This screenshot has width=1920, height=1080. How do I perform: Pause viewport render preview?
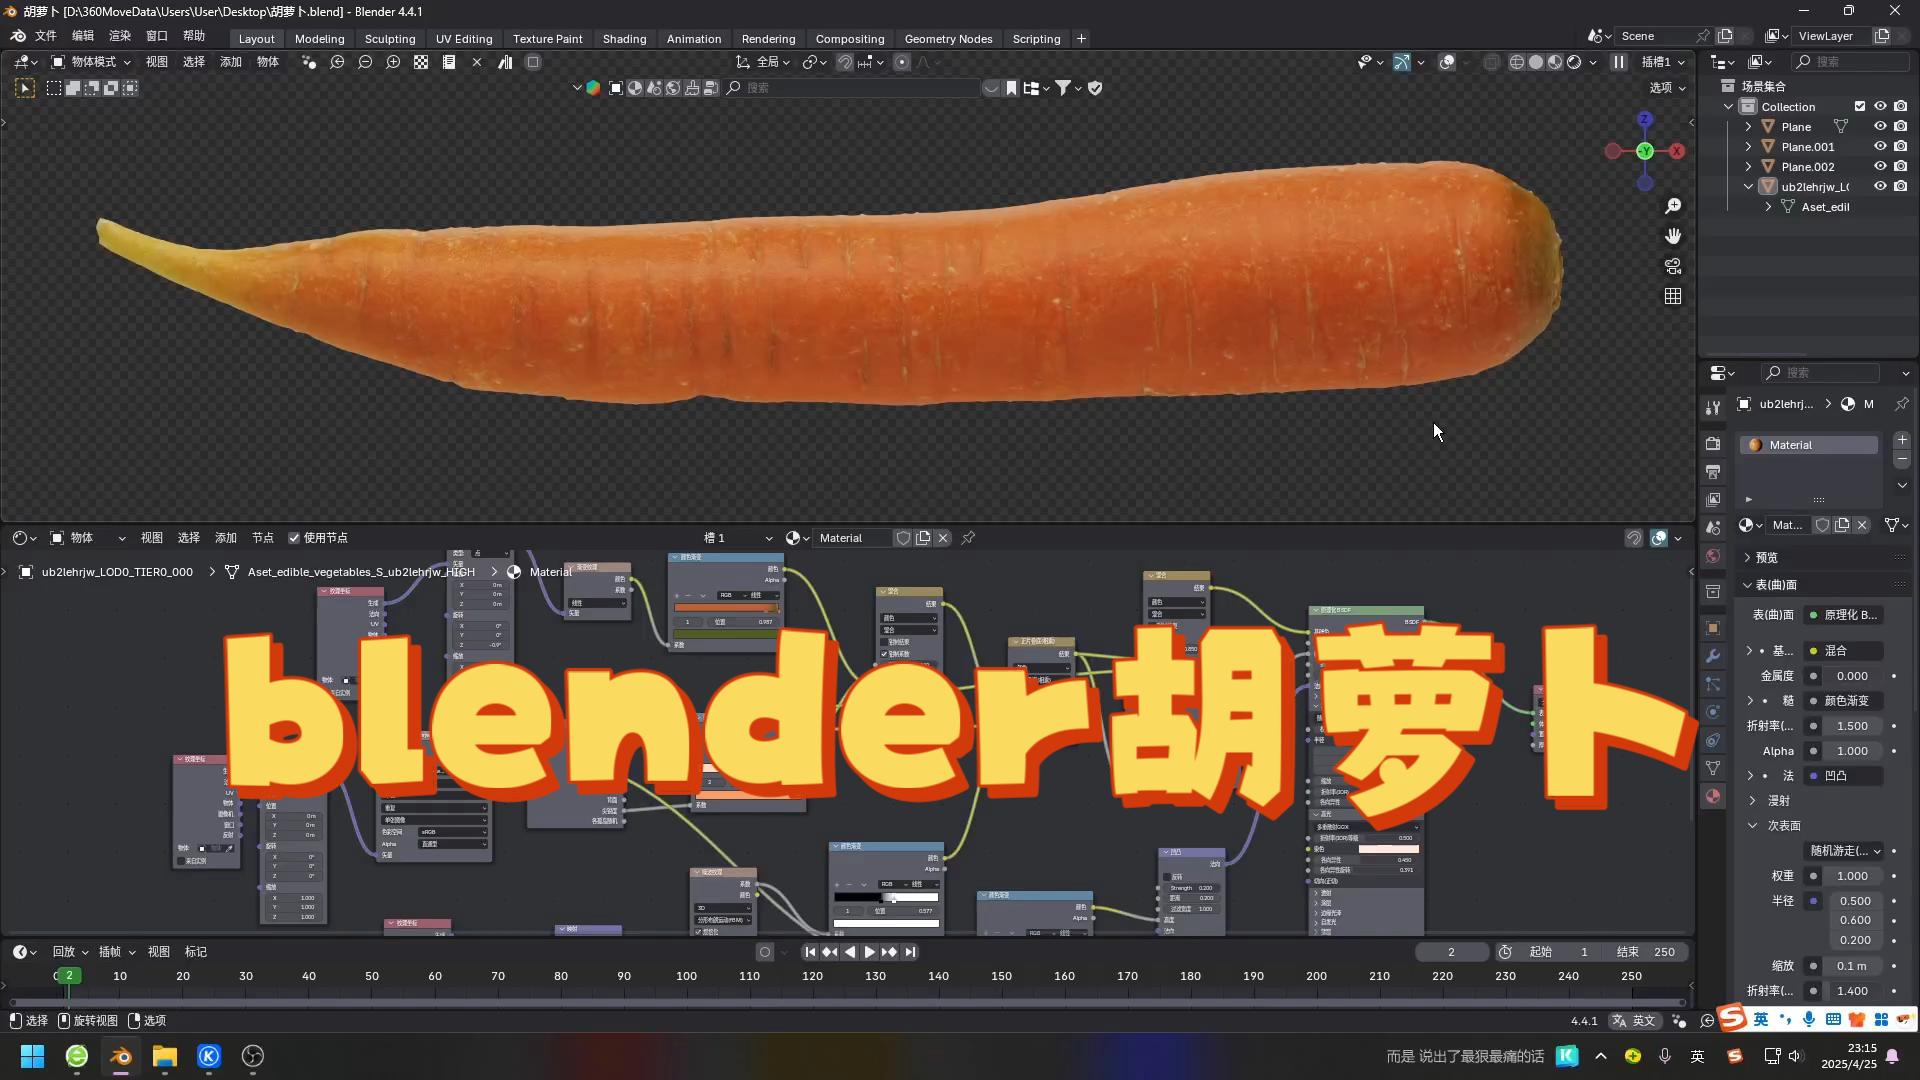[x=1619, y=62]
